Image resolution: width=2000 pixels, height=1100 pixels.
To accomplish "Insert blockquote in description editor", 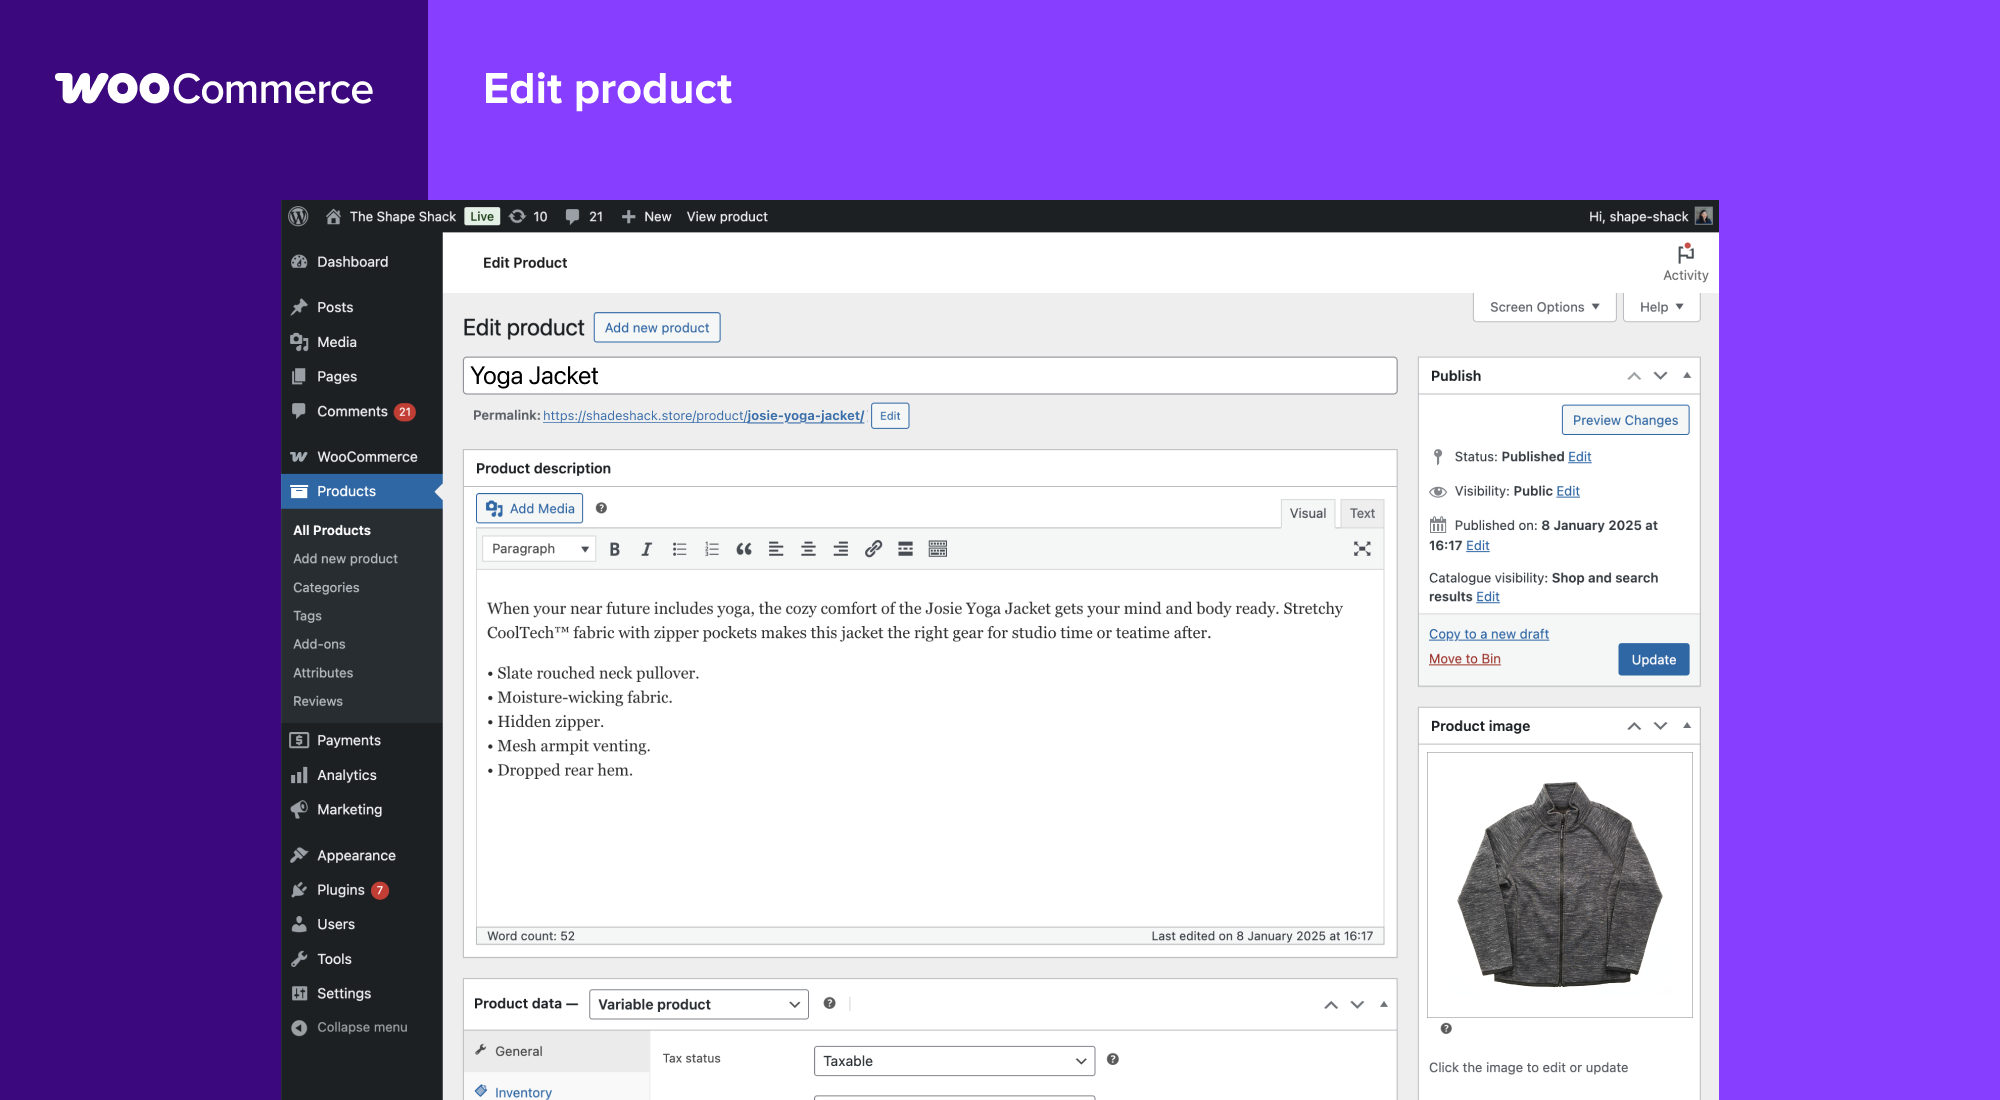I will (743, 549).
